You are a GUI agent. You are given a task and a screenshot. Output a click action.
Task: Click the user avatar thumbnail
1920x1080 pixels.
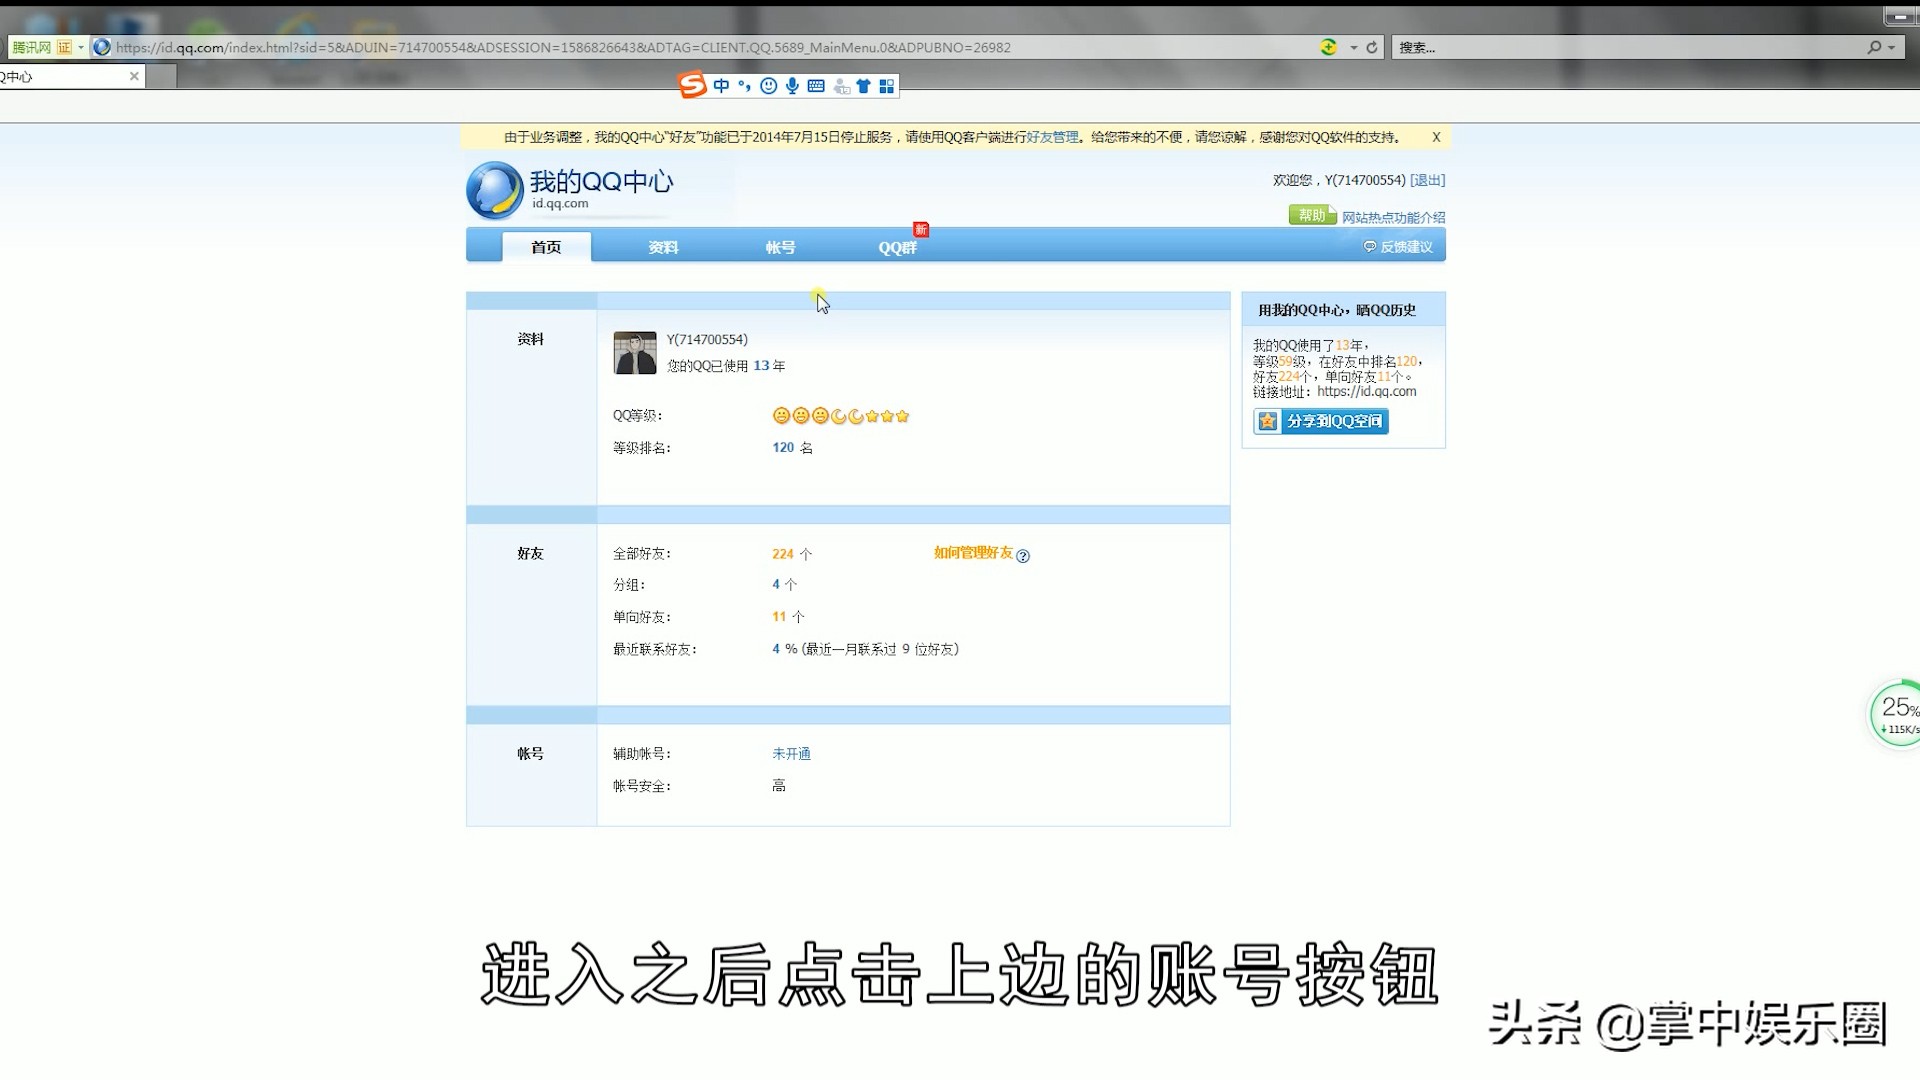[x=635, y=353]
